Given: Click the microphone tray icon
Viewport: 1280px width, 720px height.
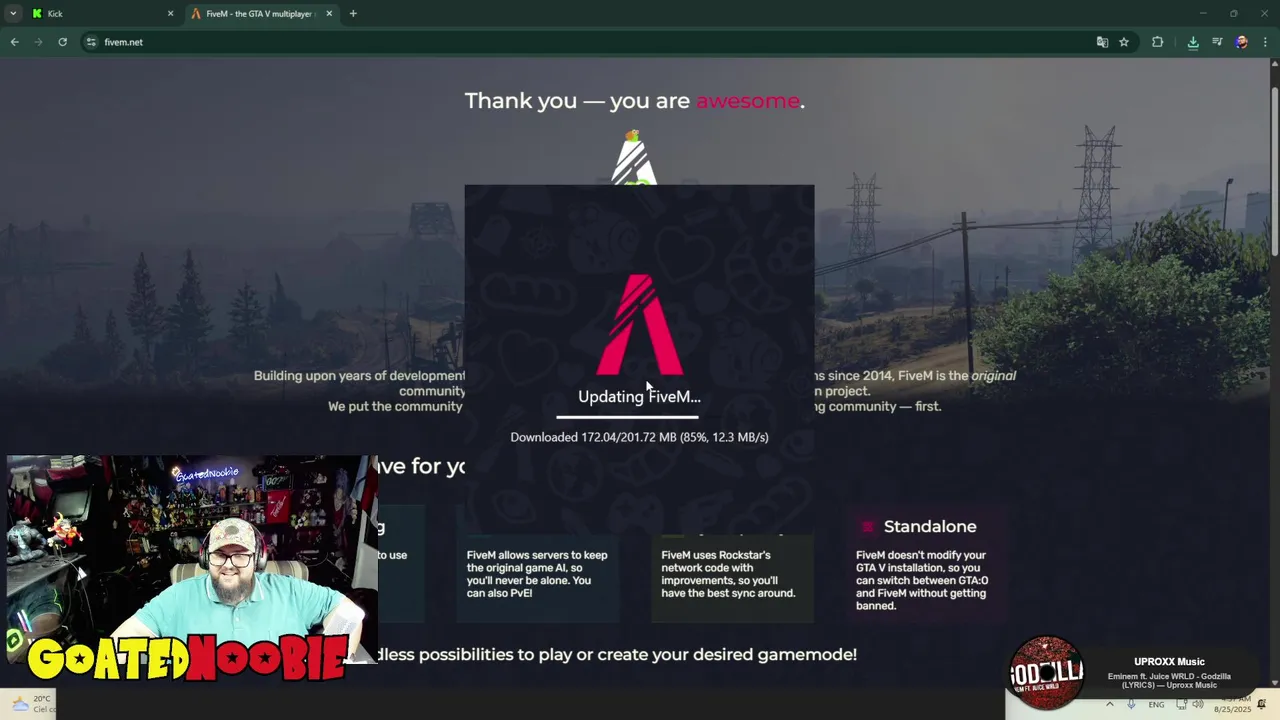Looking at the screenshot, I should 1131,705.
